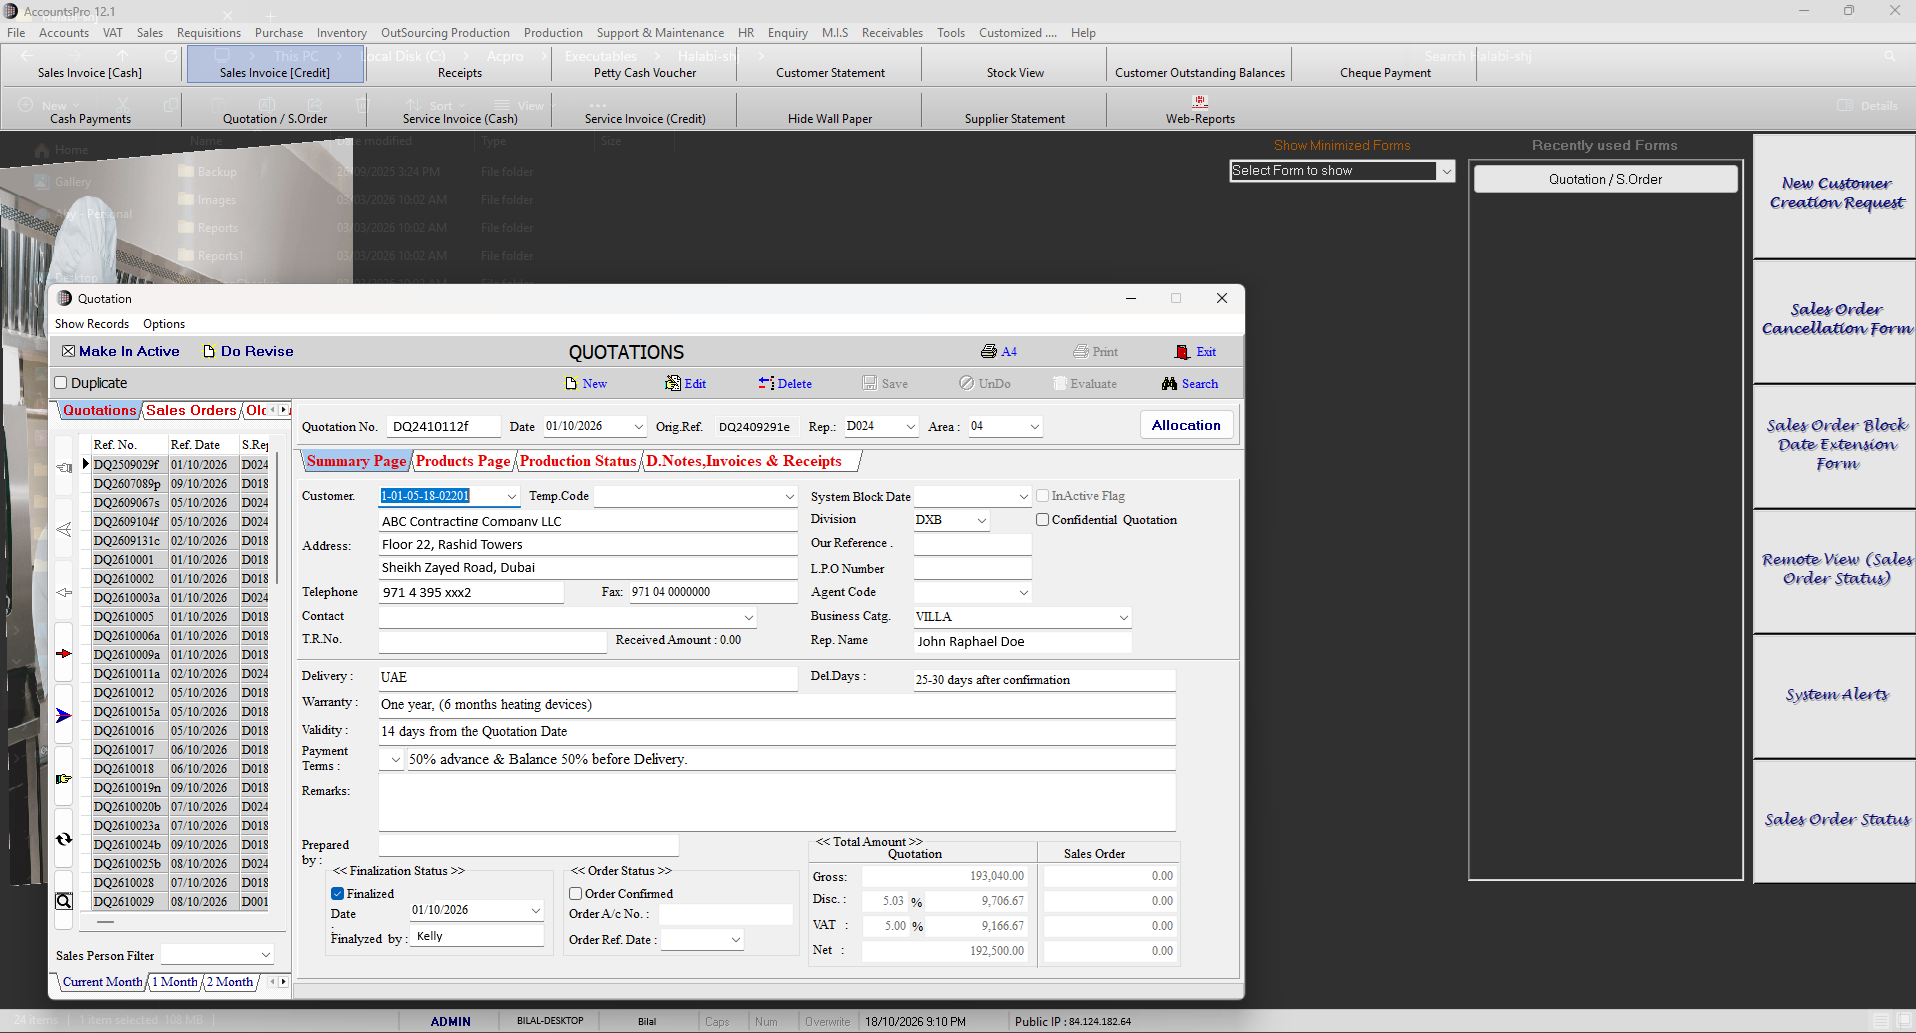Click the Do Revise document icon

tap(209, 351)
